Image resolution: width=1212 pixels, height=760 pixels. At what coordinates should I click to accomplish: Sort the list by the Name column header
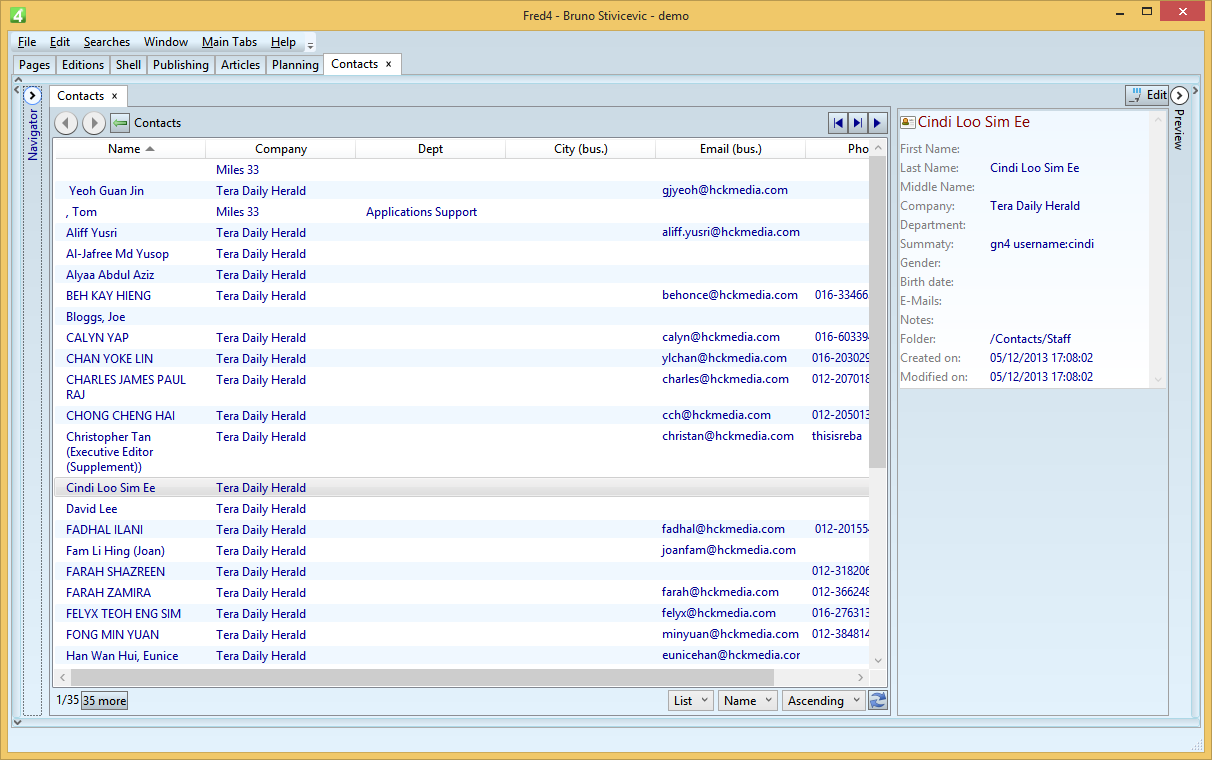(130, 149)
